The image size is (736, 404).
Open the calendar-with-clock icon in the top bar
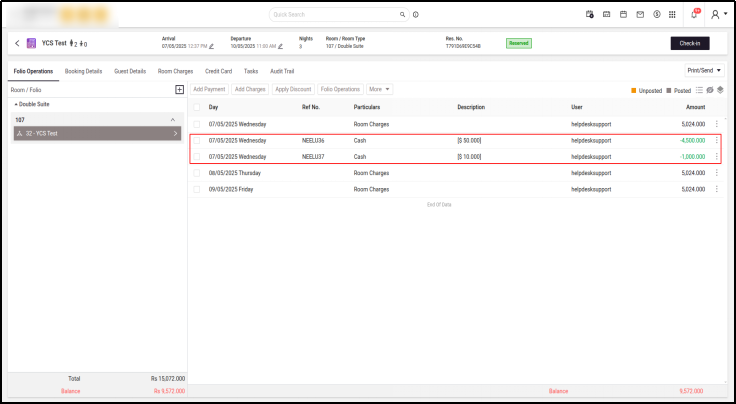[590, 15]
